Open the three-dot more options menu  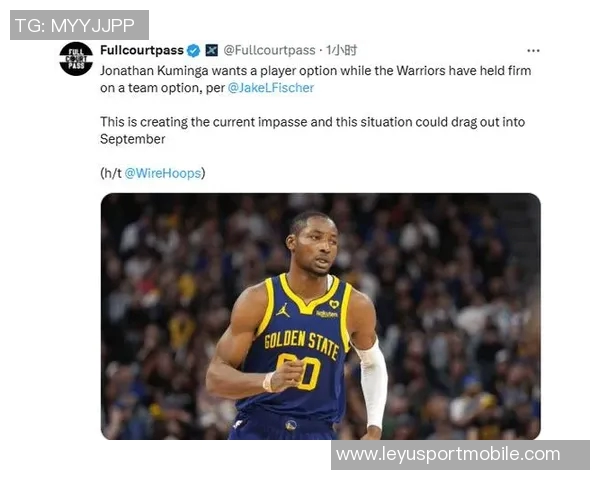533,51
